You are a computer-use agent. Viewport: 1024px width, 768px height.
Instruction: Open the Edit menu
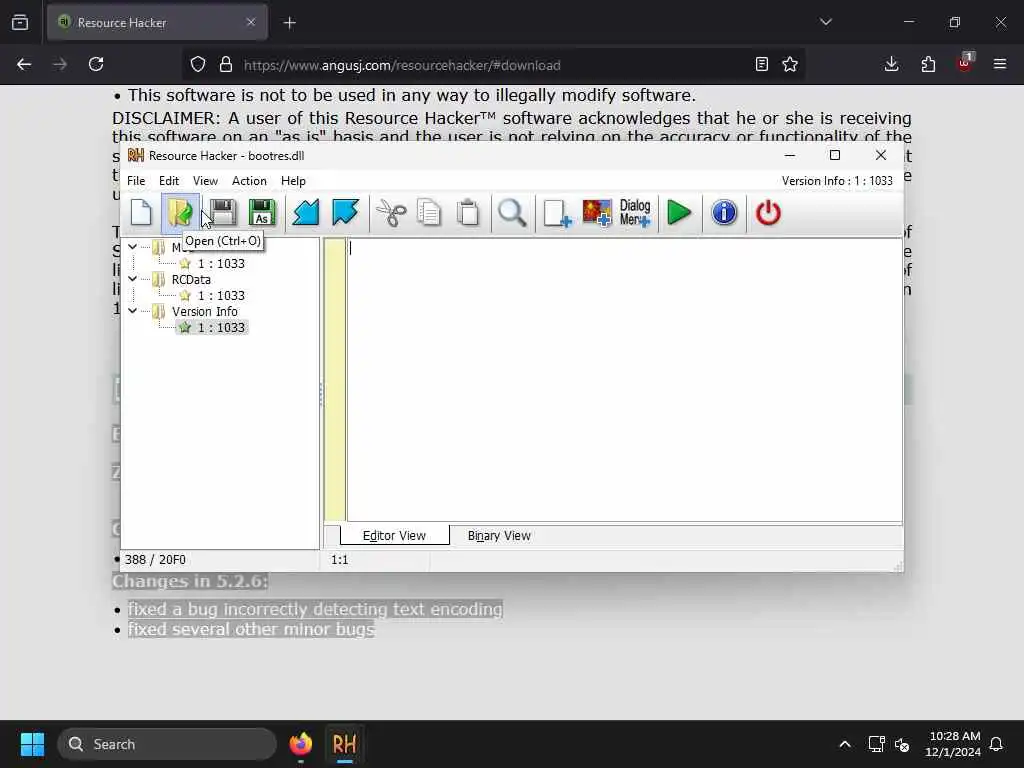coord(168,181)
